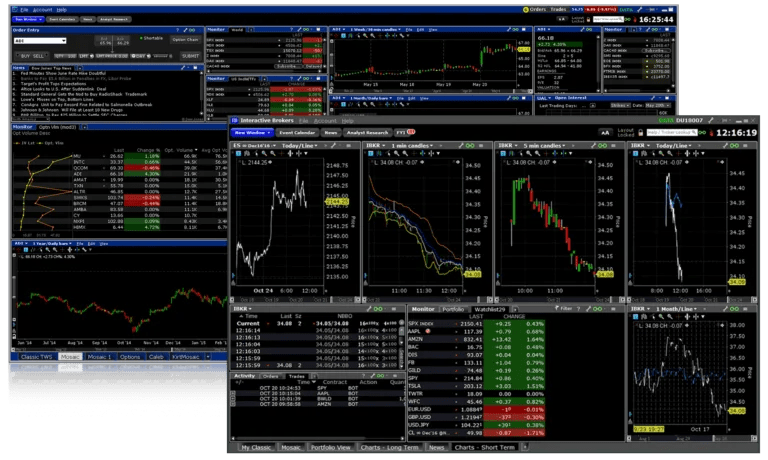Click the blue chart info icon on ES chart
Viewport: 768px width, 460px height.
(x=239, y=153)
